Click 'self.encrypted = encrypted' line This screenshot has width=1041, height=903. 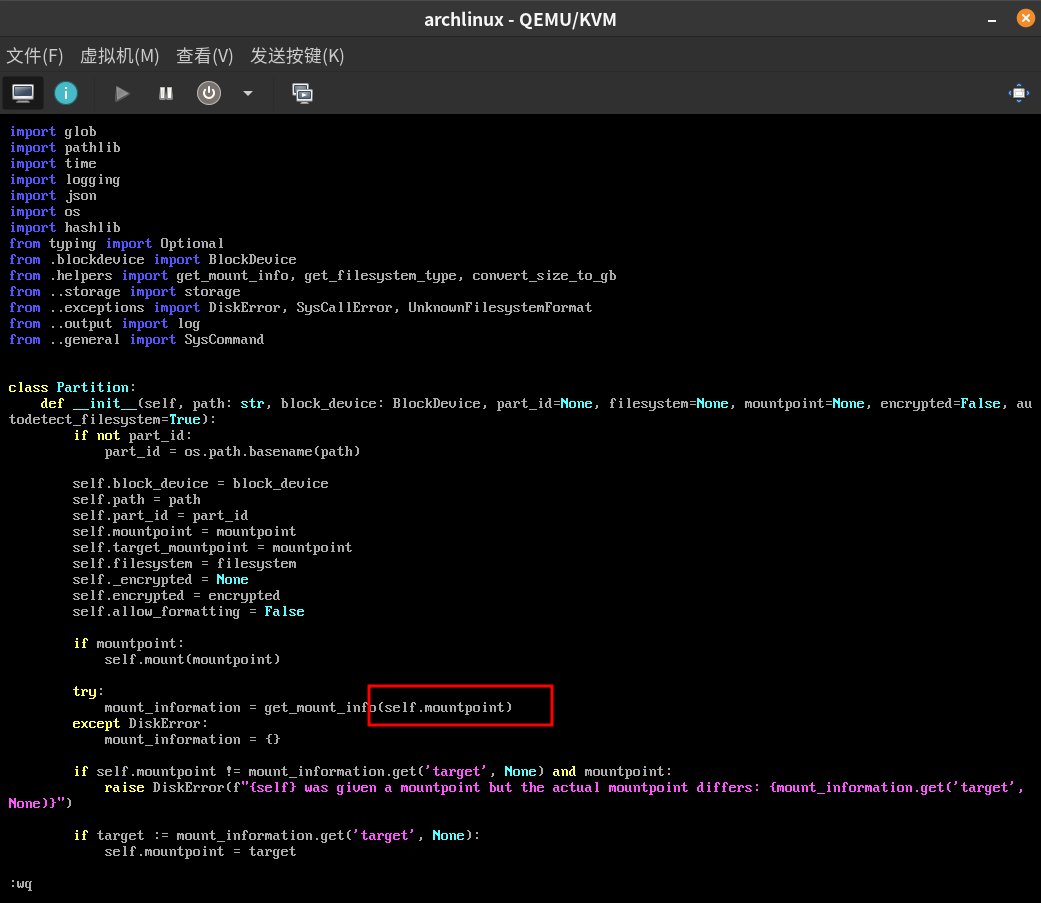[x=176, y=596]
